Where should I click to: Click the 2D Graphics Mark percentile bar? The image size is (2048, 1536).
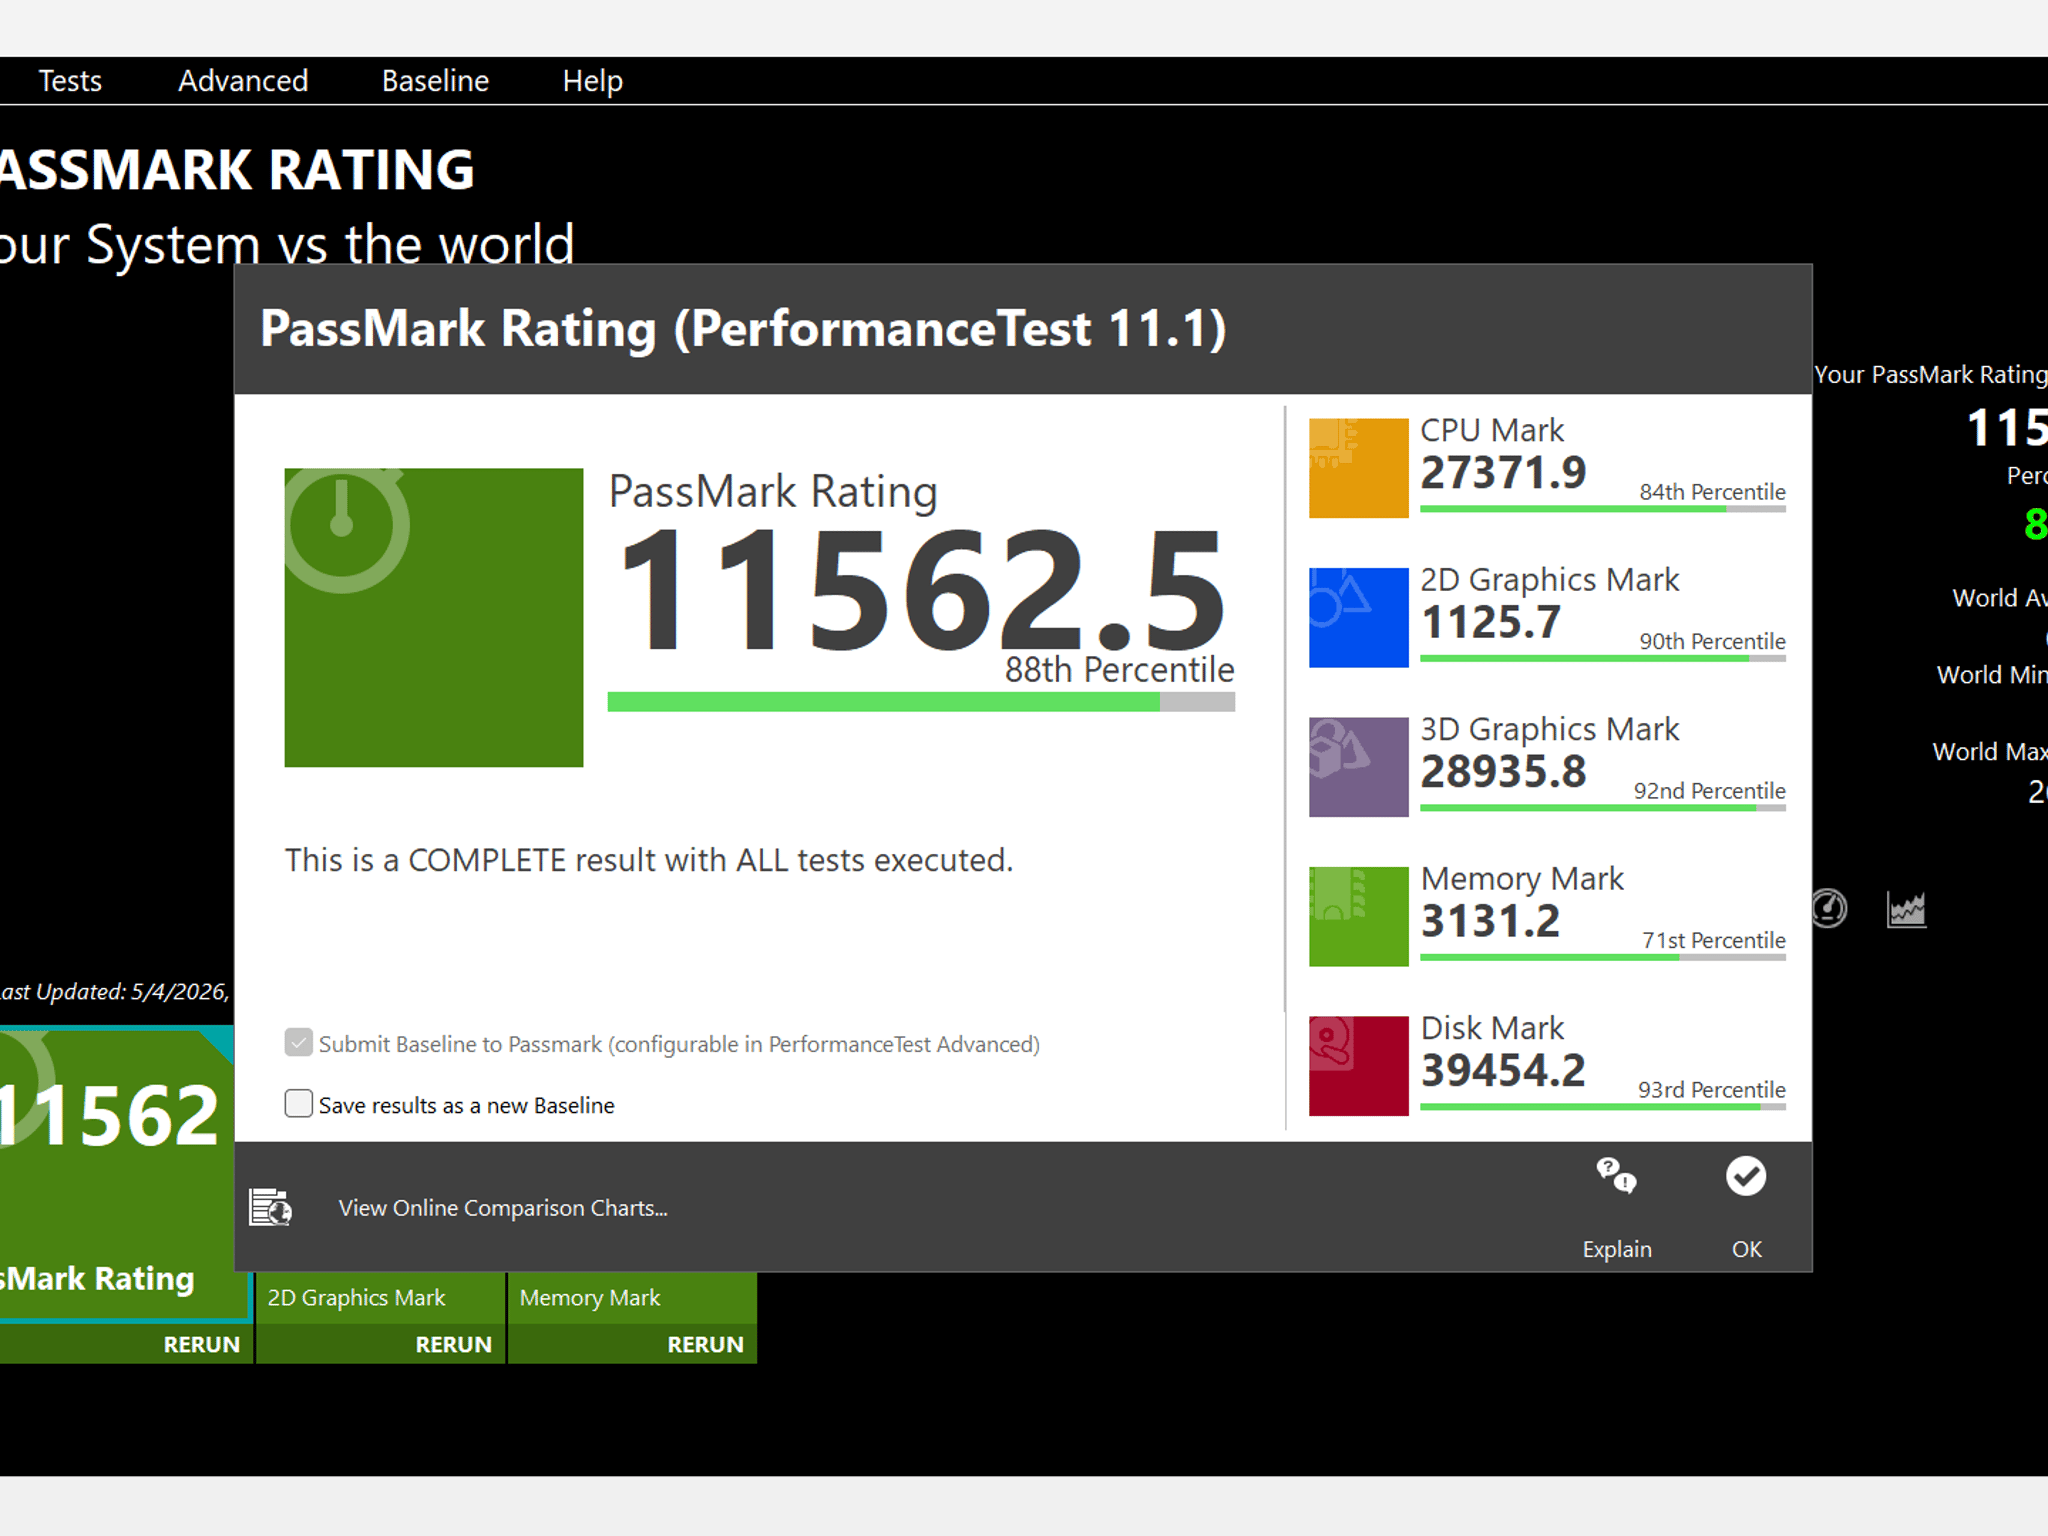(1602, 659)
